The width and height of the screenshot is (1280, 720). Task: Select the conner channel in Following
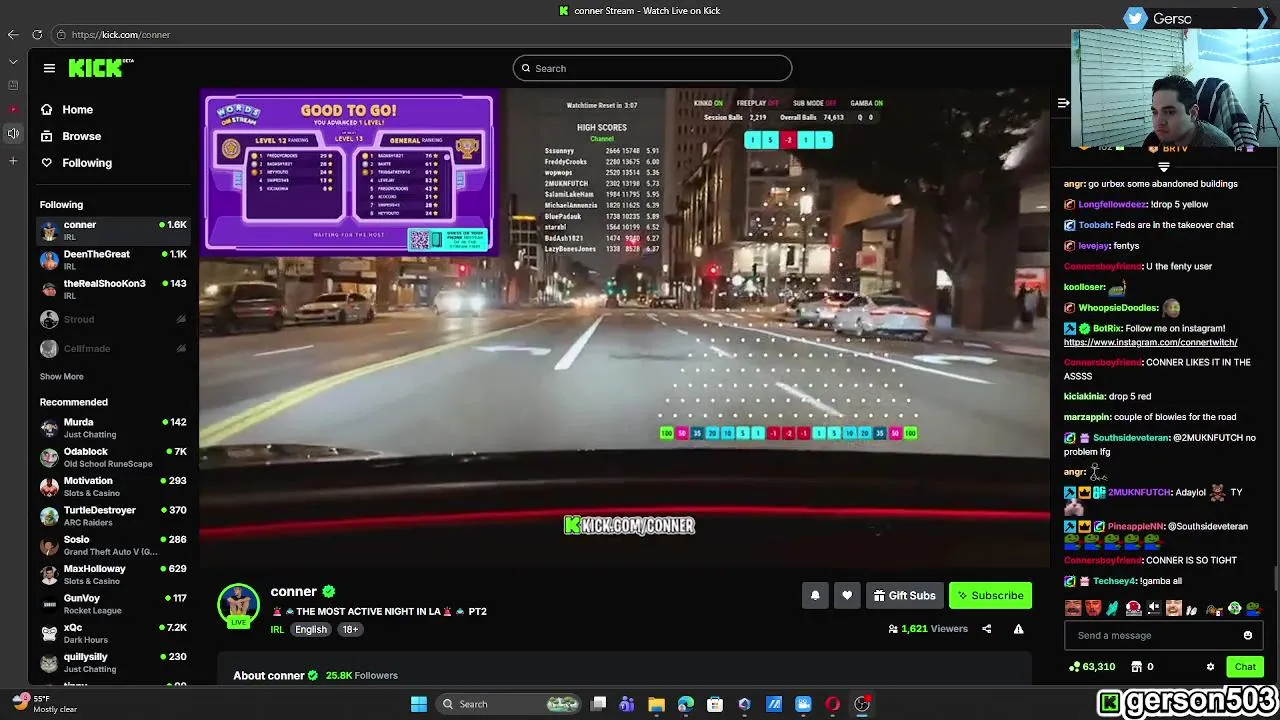coord(113,230)
